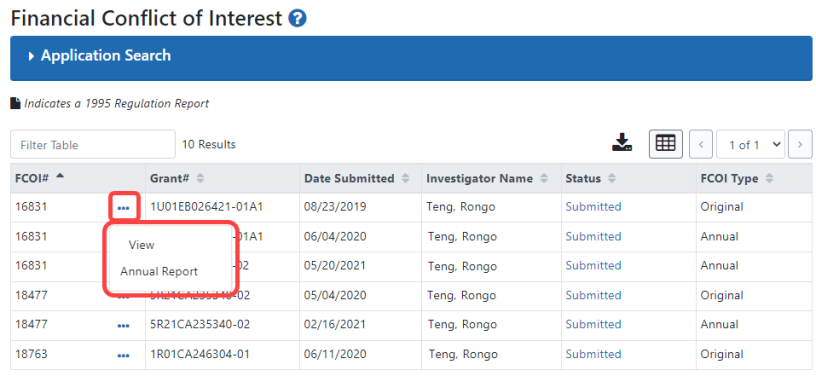Download table results with export icon
This screenshot has height=376, width=816.
click(x=622, y=142)
